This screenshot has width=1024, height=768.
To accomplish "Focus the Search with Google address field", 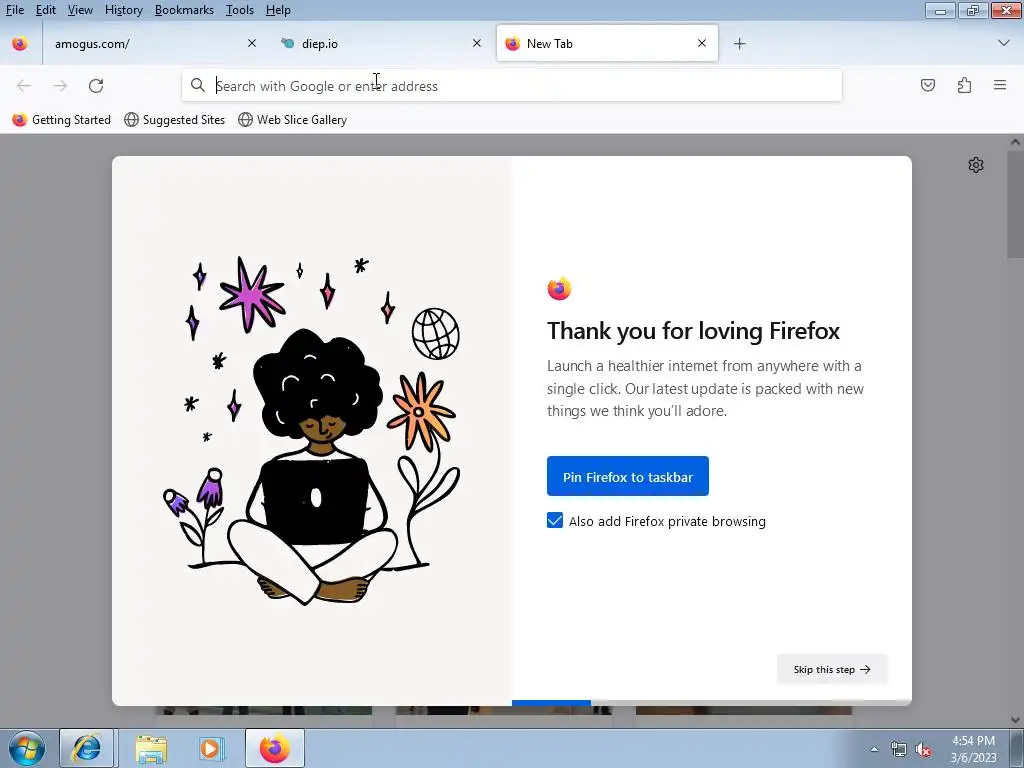I will pyautogui.click(x=511, y=86).
